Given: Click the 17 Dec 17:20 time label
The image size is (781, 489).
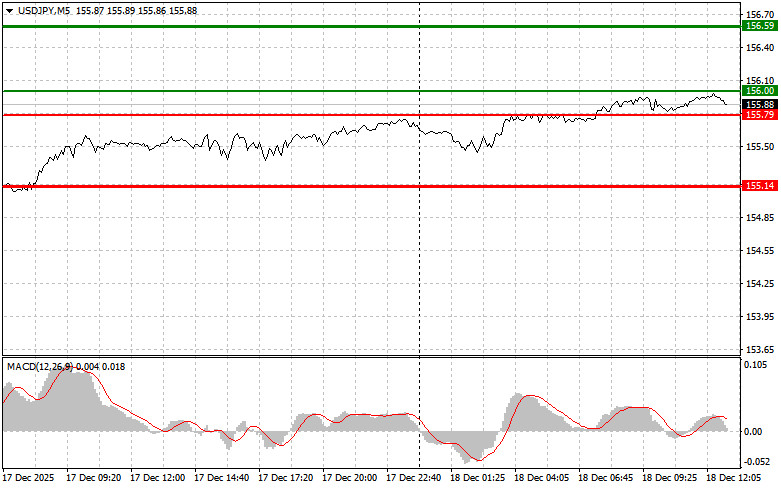Looking at the screenshot, I should [x=286, y=478].
